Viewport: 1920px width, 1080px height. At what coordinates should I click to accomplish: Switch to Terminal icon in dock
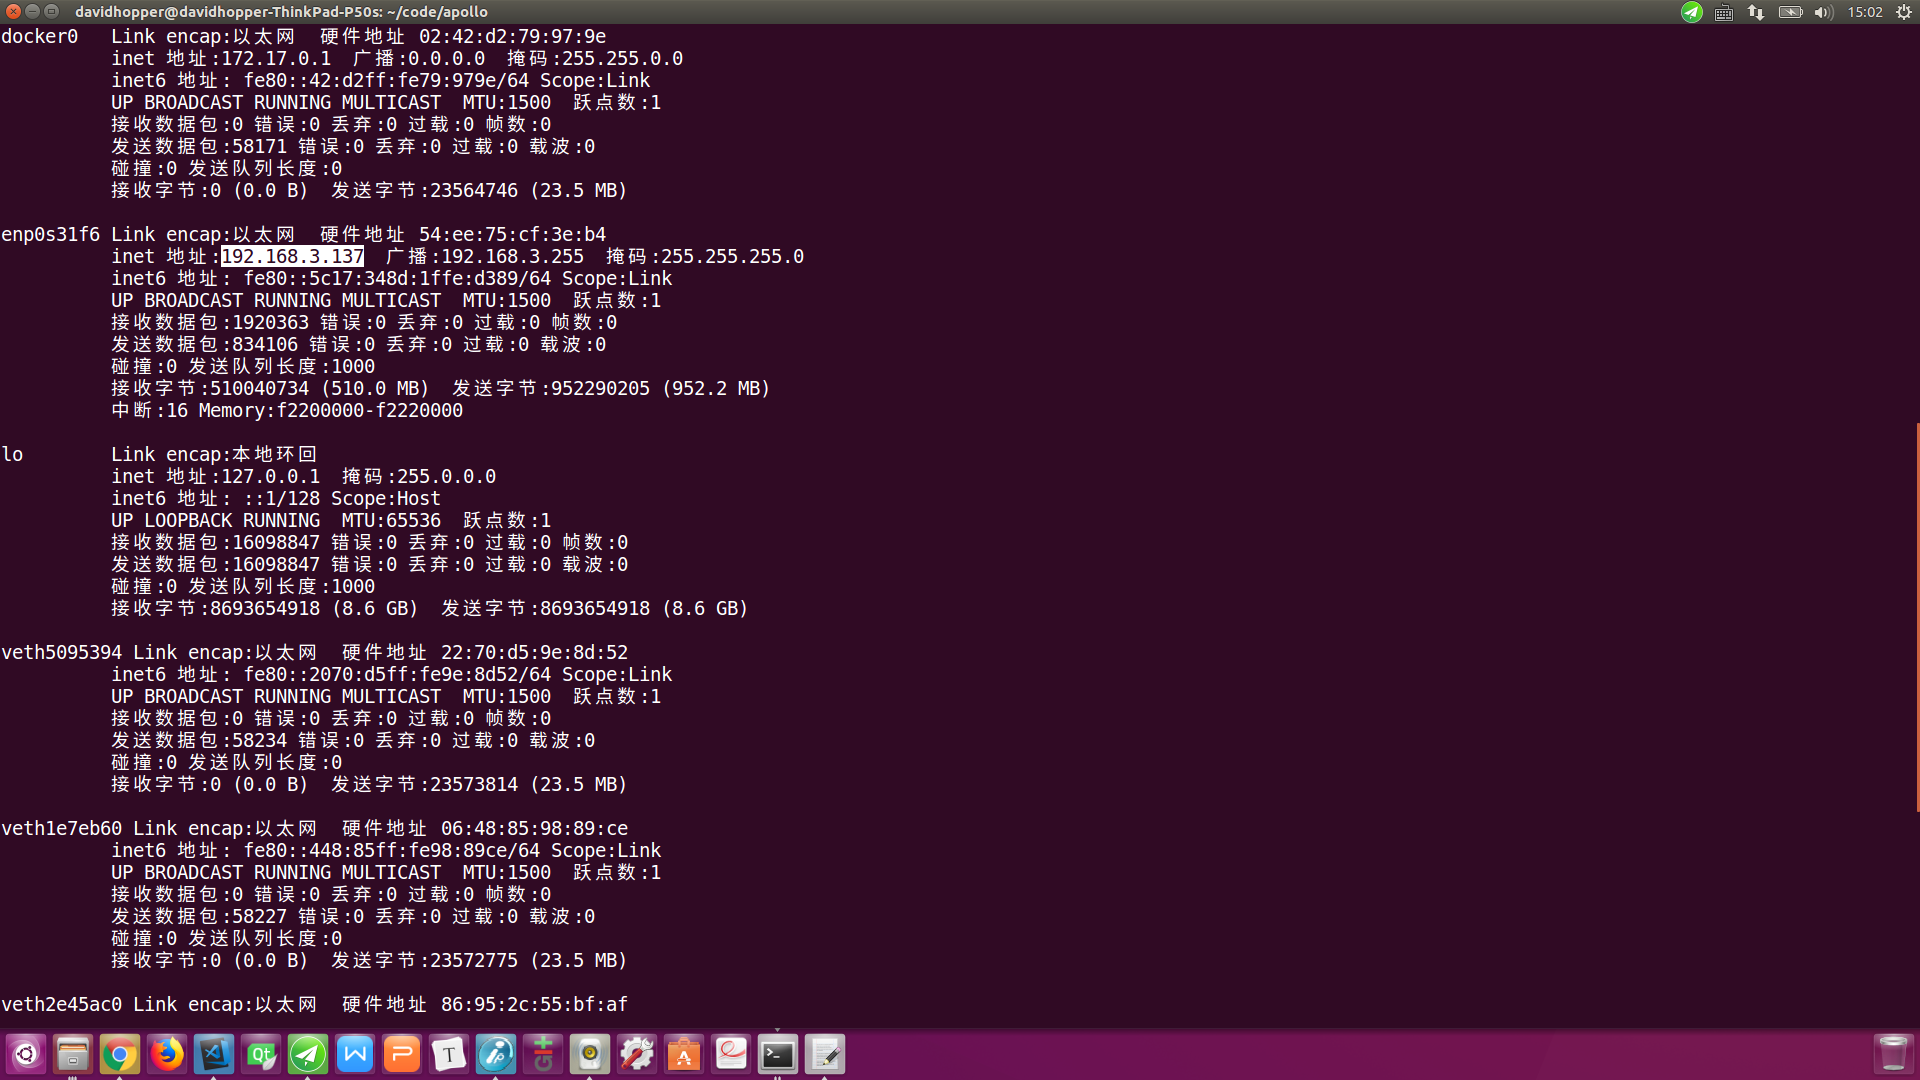tap(778, 1054)
